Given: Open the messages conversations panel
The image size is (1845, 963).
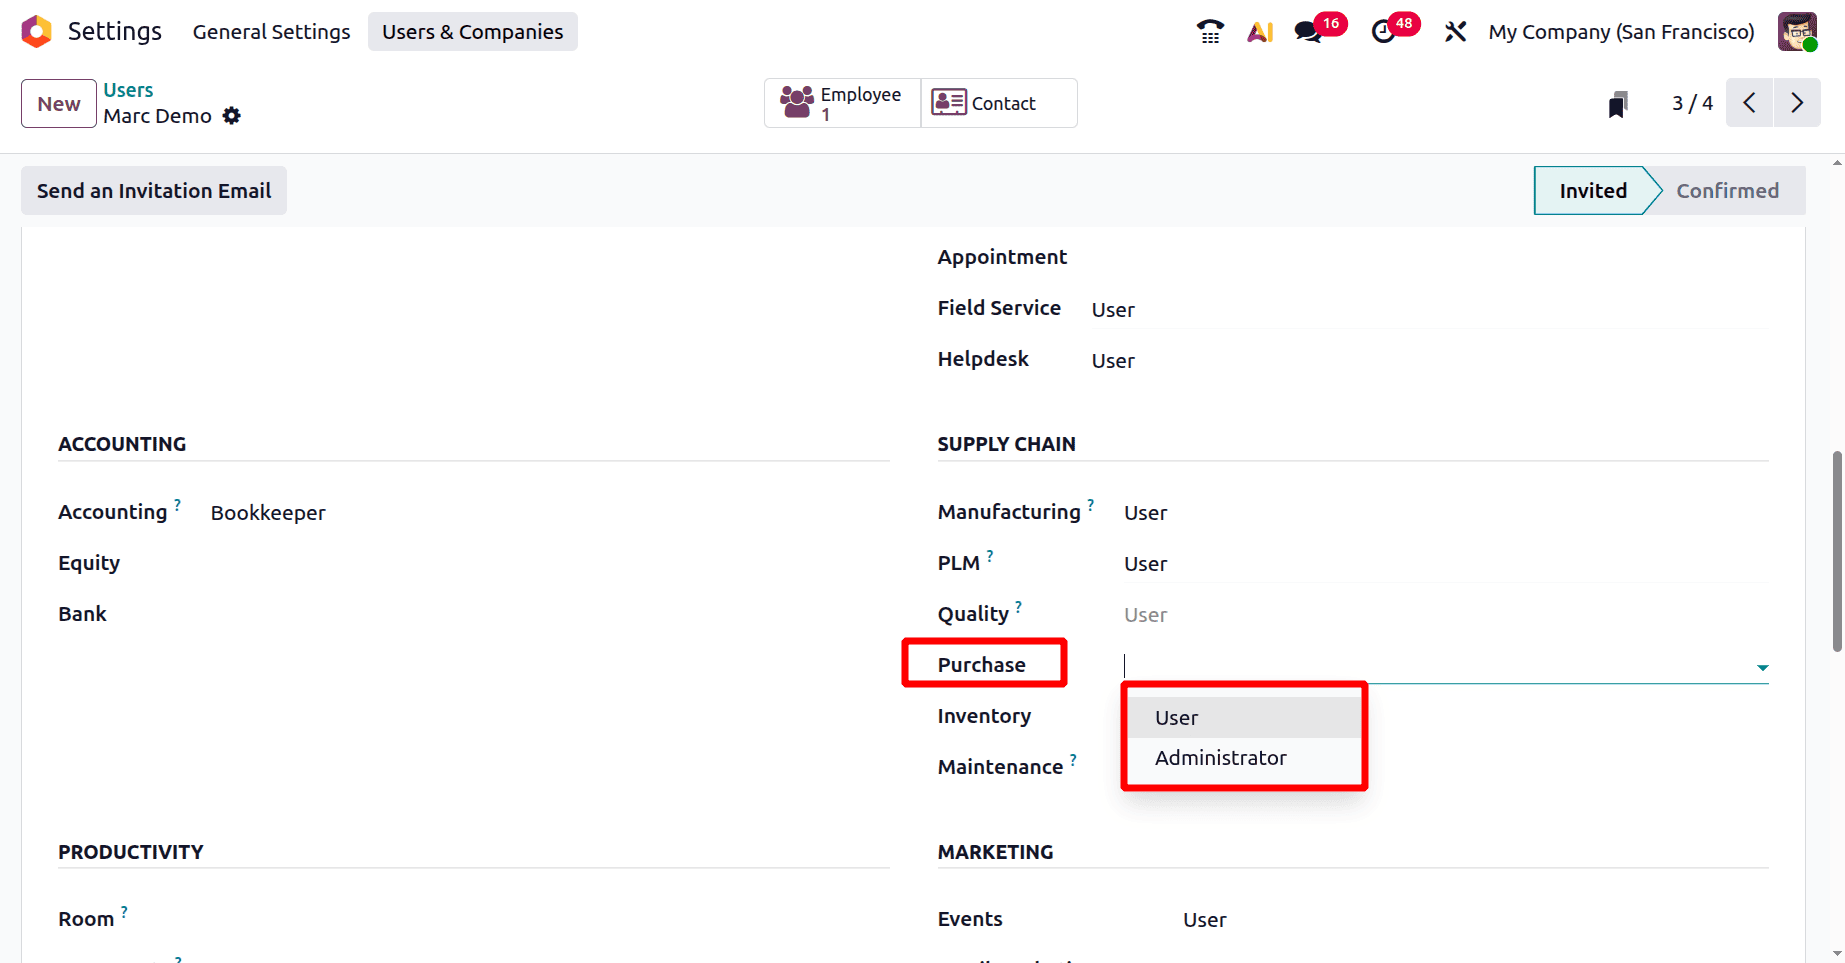Looking at the screenshot, I should click(x=1307, y=31).
